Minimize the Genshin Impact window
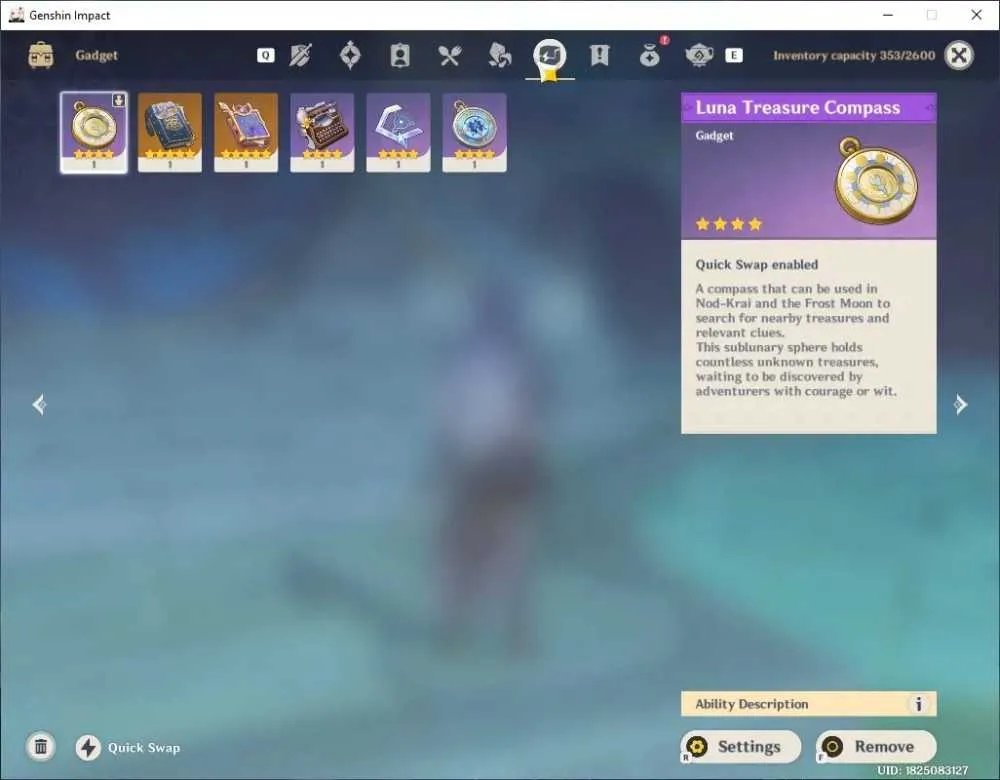This screenshot has height=780, width=1000. point(888,15)
